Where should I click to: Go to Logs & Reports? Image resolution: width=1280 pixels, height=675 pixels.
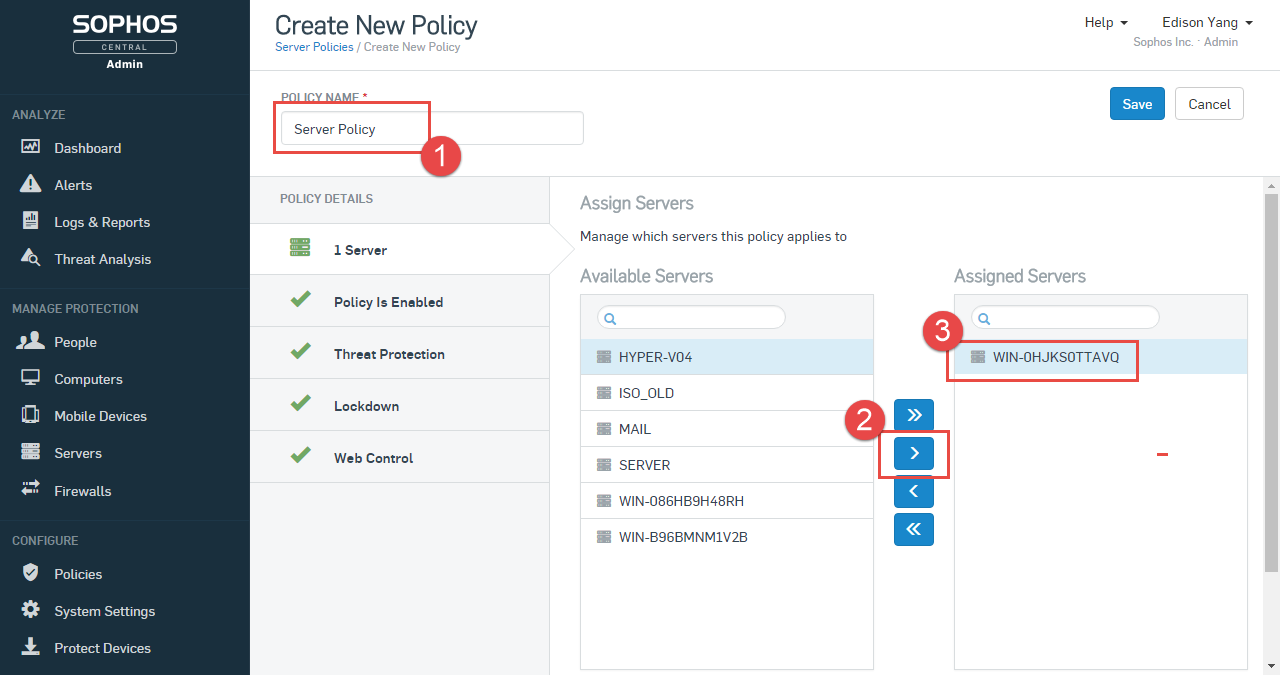102,222
